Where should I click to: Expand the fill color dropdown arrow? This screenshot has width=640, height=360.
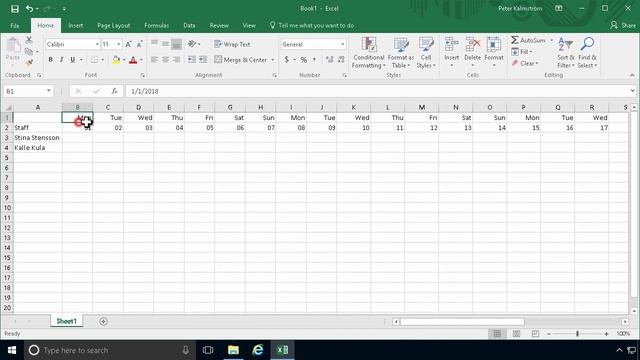(124, 60)
